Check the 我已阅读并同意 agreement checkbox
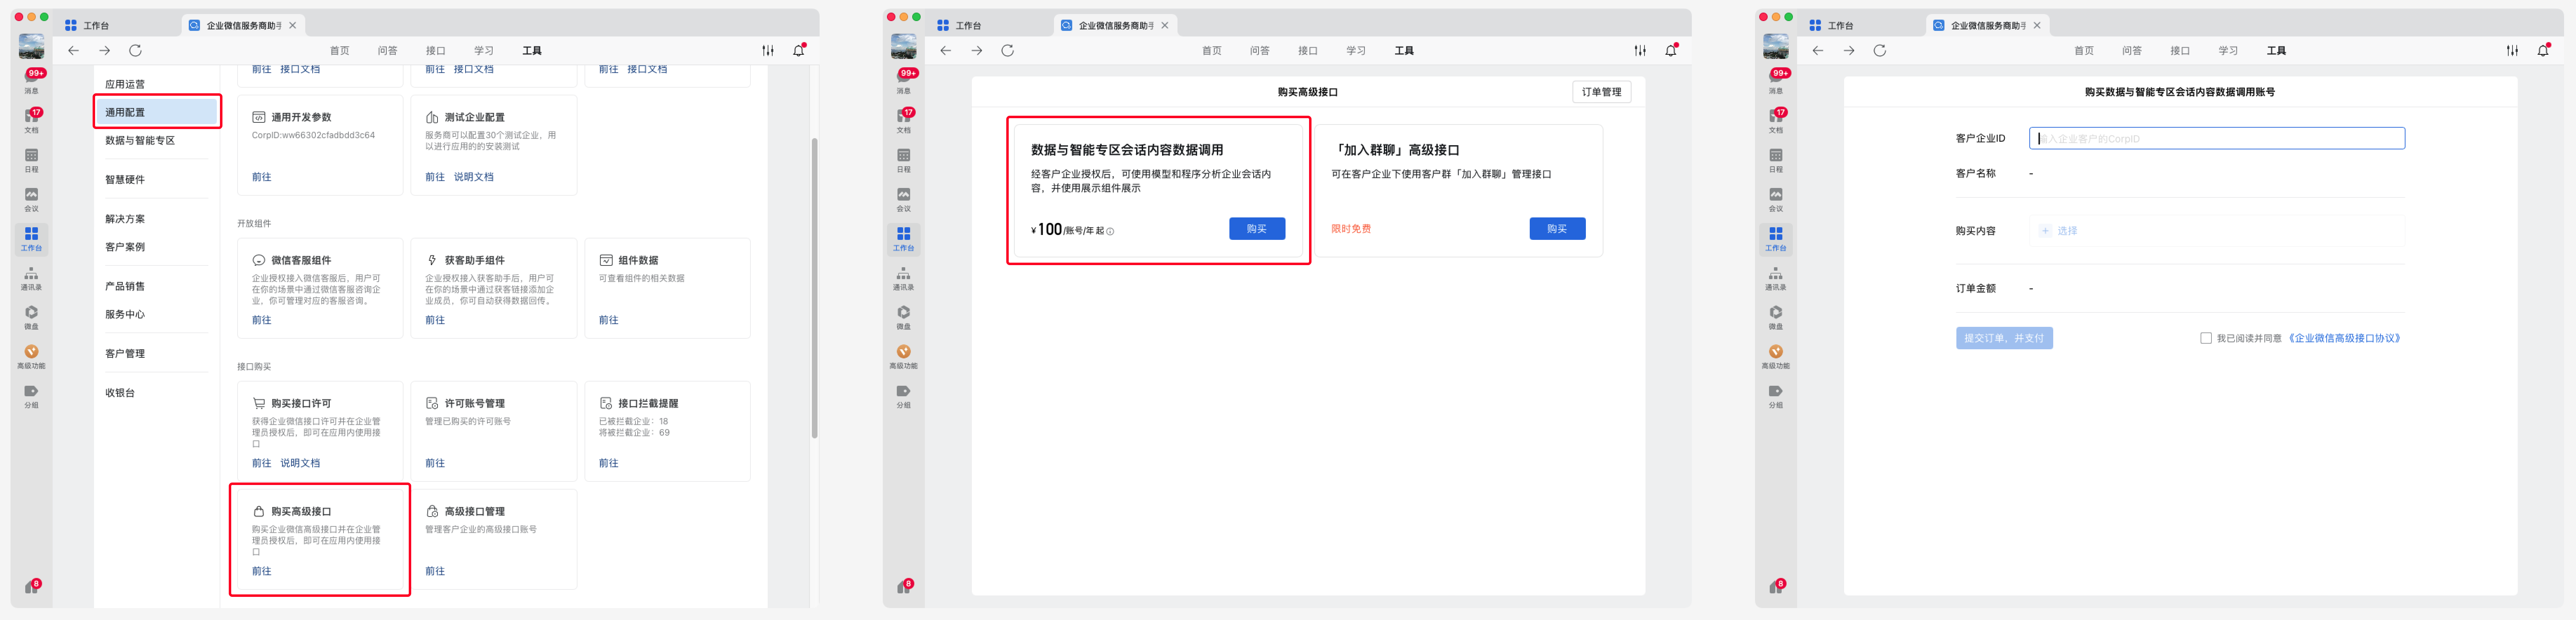 [2205, 338]
